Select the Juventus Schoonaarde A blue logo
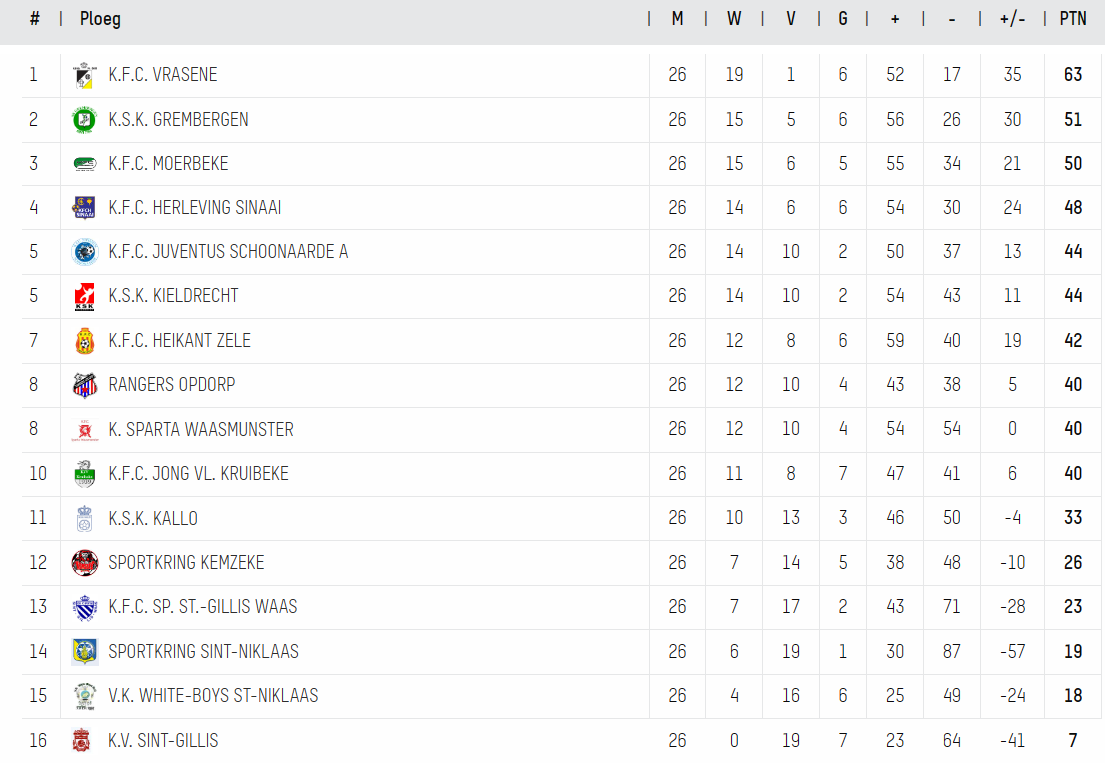 85,252
